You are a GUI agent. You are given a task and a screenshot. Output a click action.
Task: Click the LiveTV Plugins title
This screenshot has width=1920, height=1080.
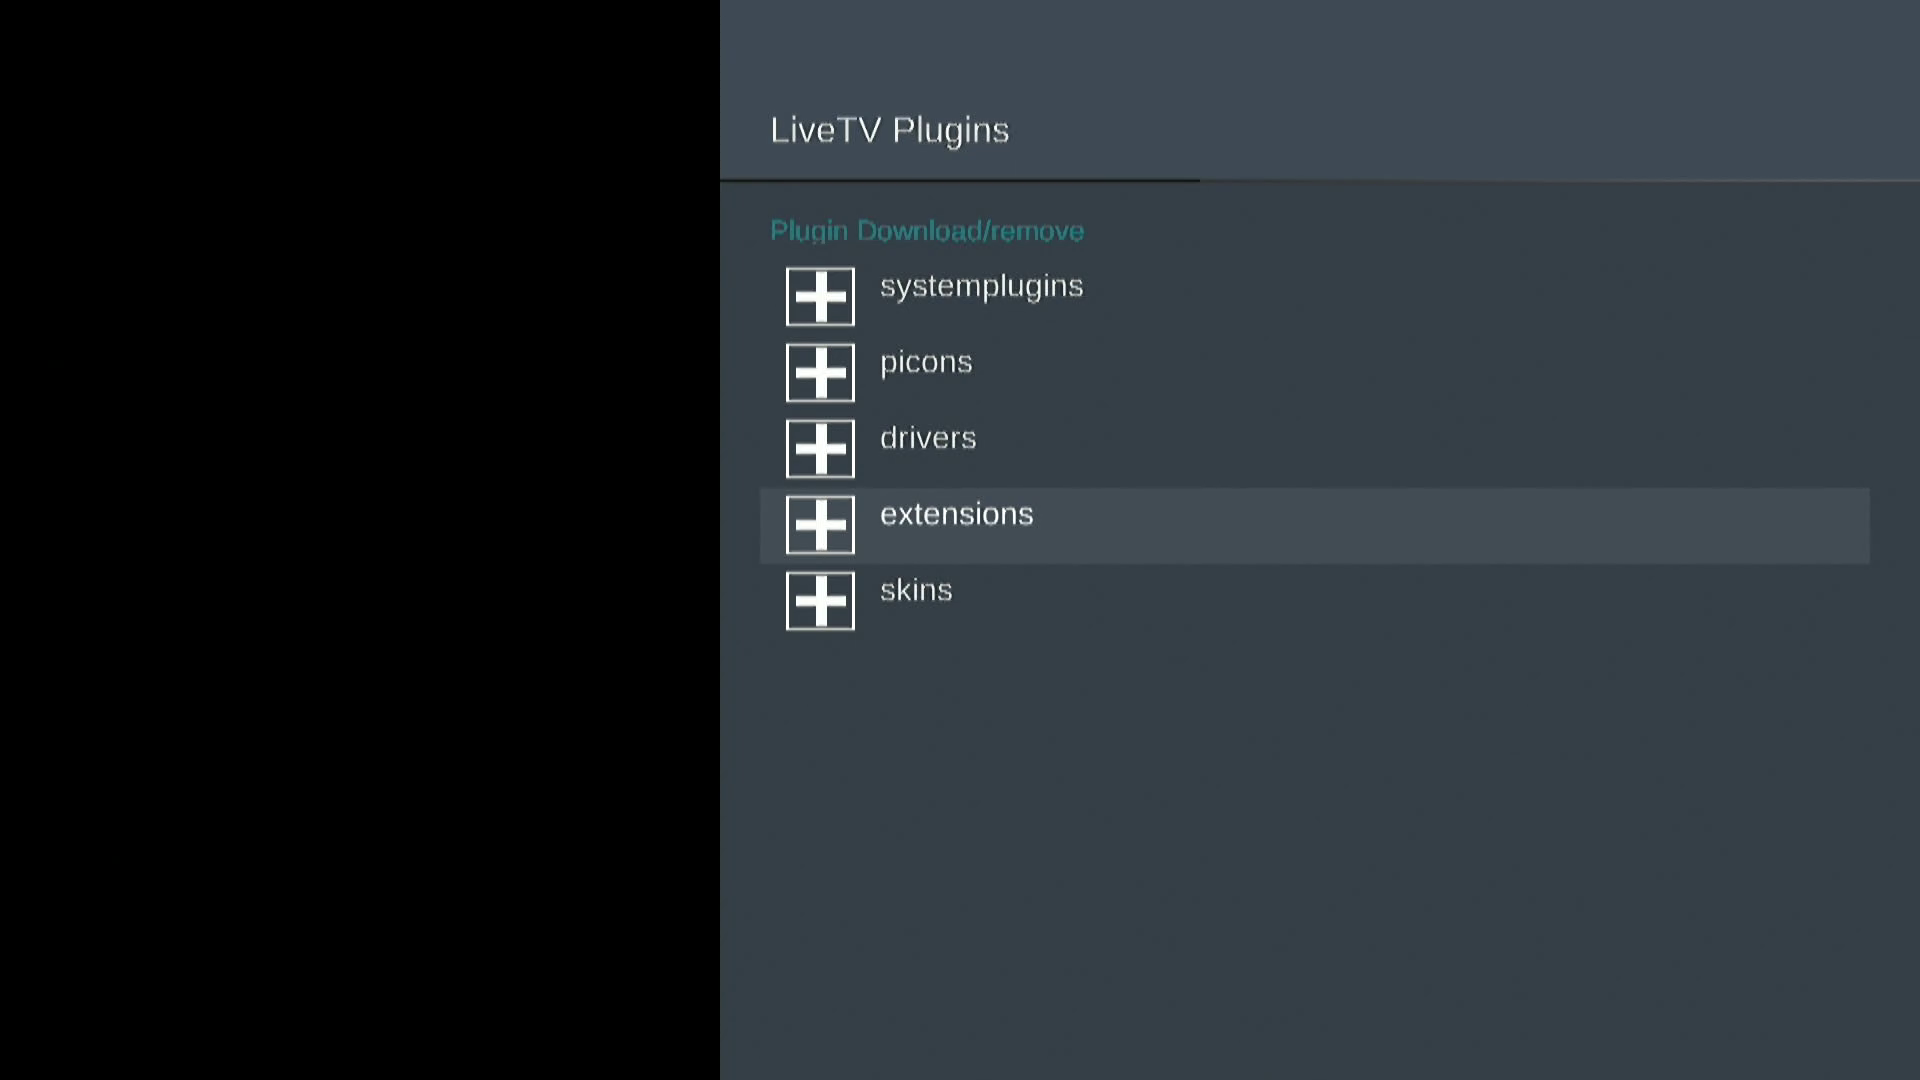click(x=889, y=130)
